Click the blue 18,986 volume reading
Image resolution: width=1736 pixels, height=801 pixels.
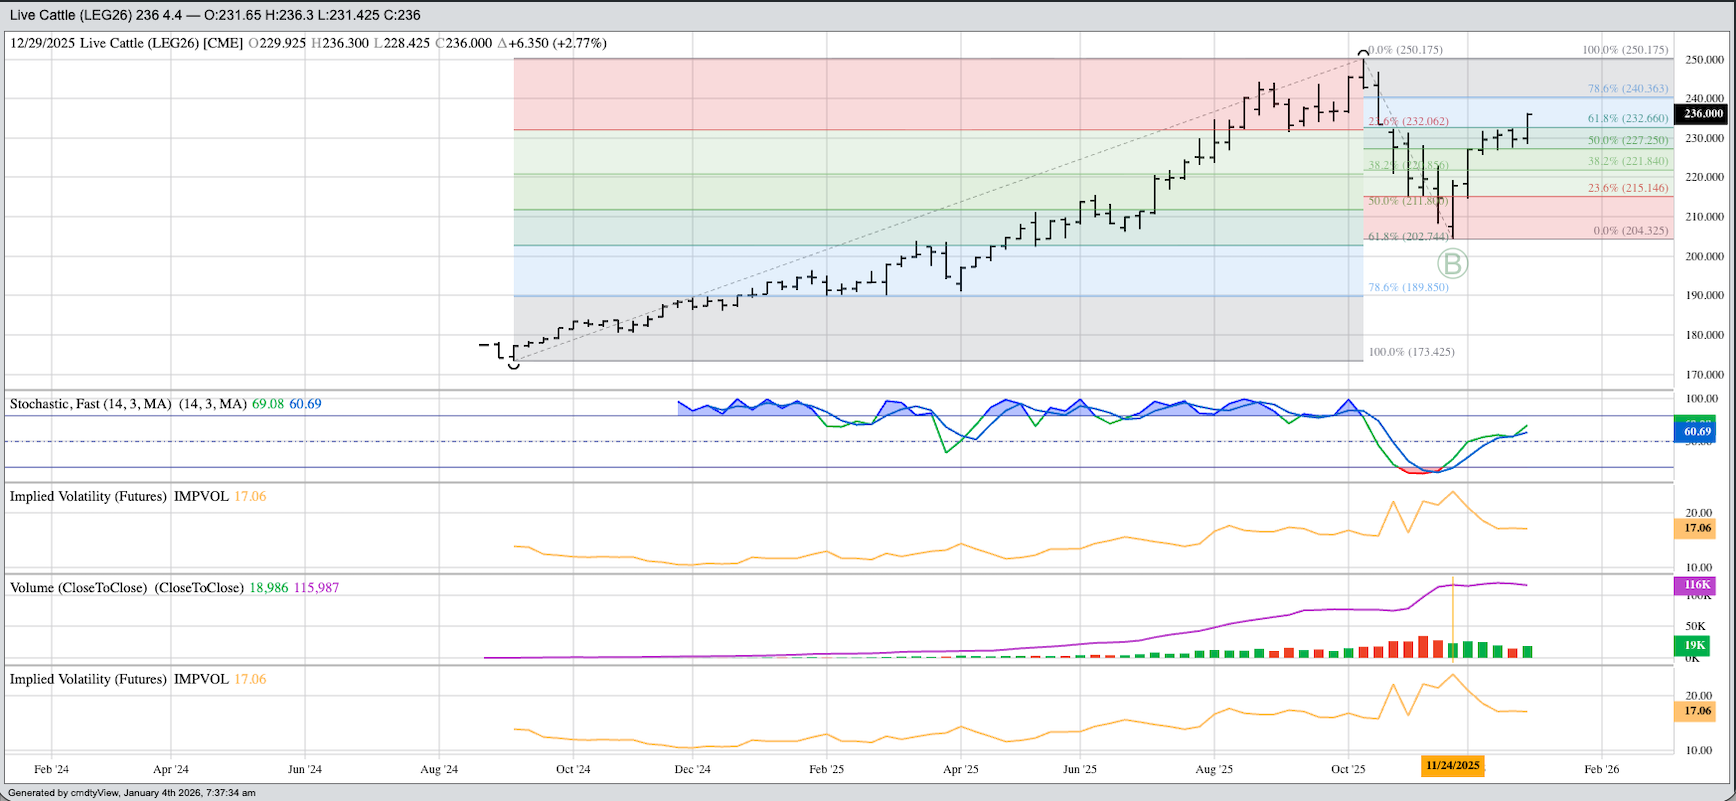268,588
